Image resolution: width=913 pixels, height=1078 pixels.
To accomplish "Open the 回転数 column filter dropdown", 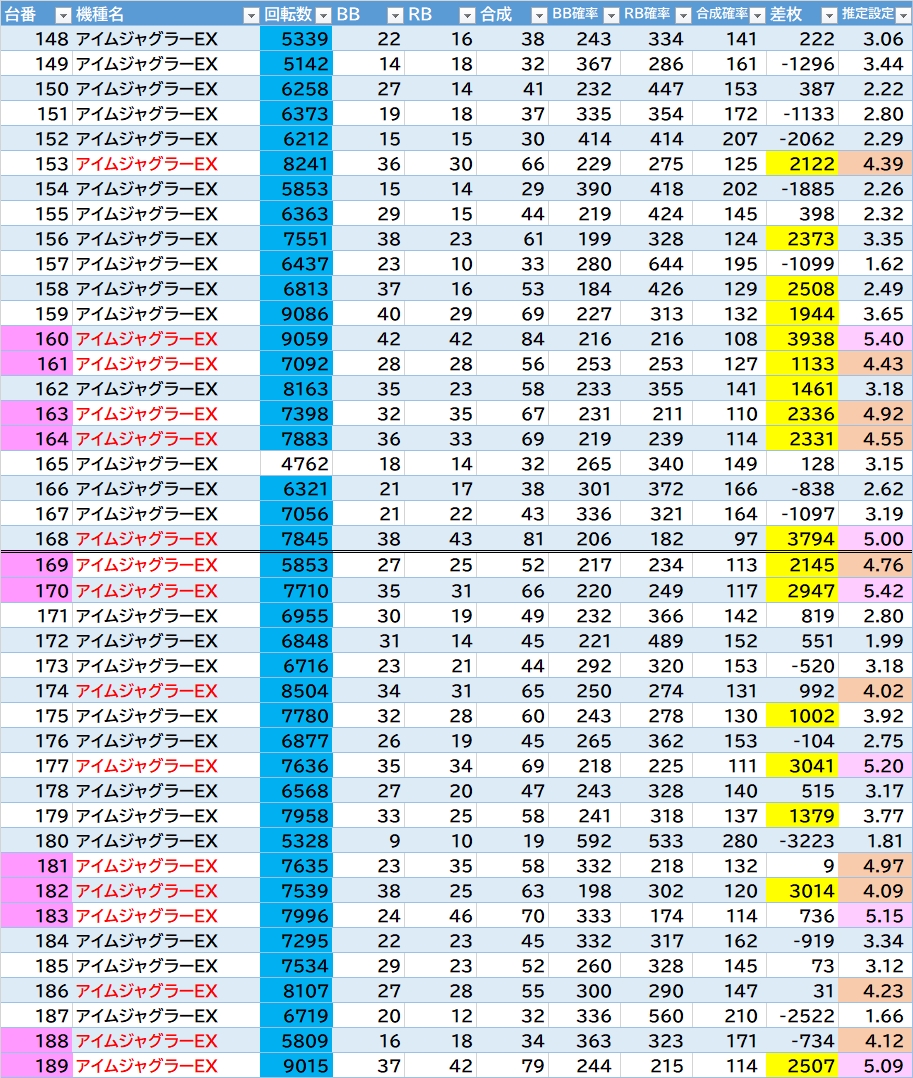I will pos(324,14).
